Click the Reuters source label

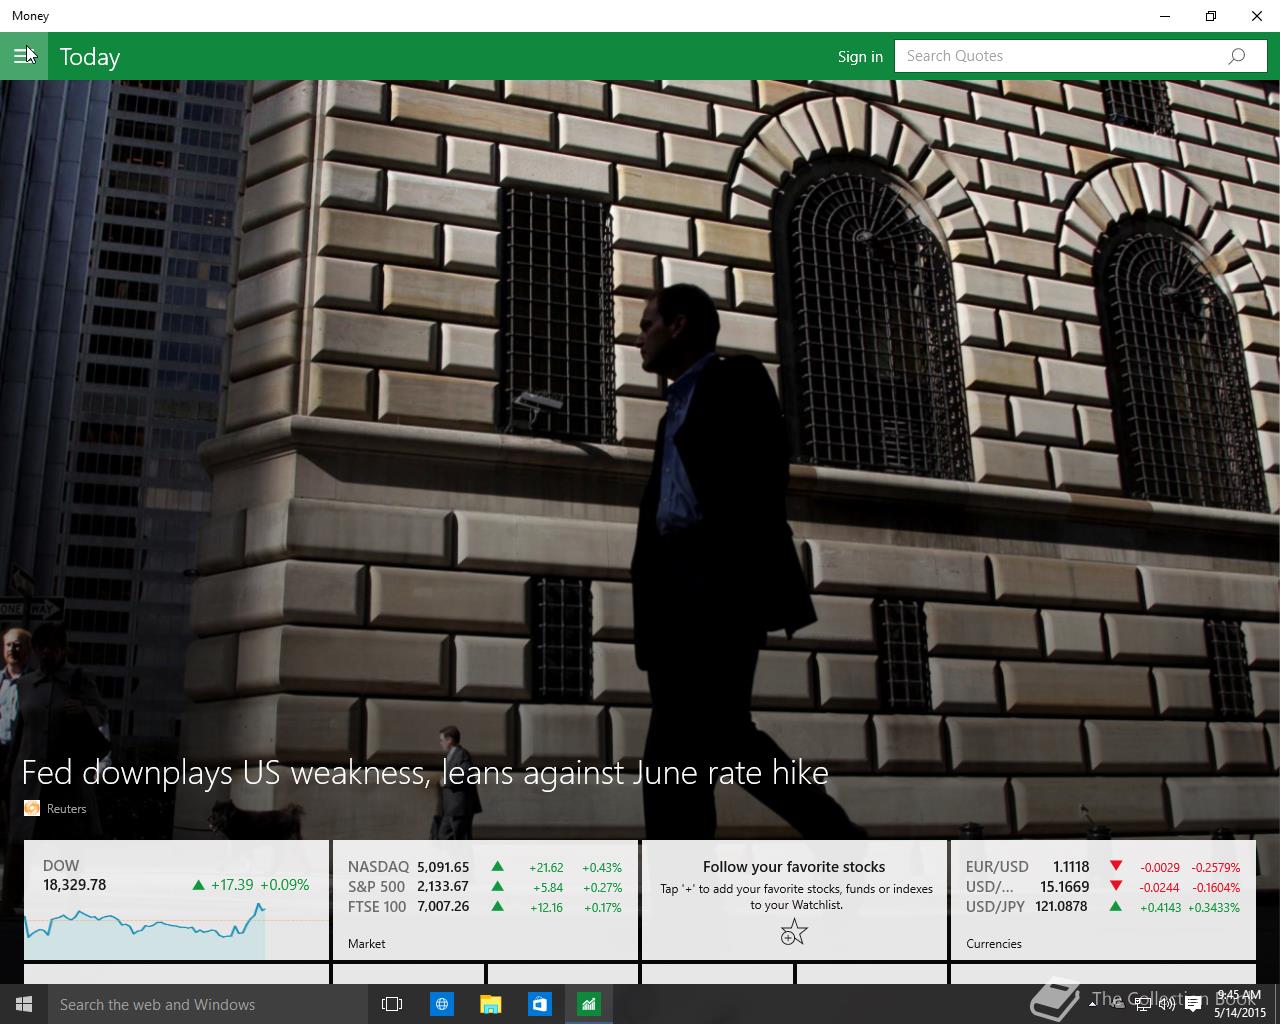(66, 809)
